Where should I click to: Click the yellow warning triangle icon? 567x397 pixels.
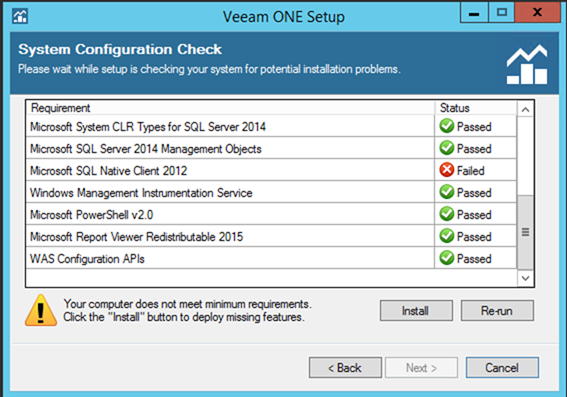pyautogui.click(x=40, y=311)
